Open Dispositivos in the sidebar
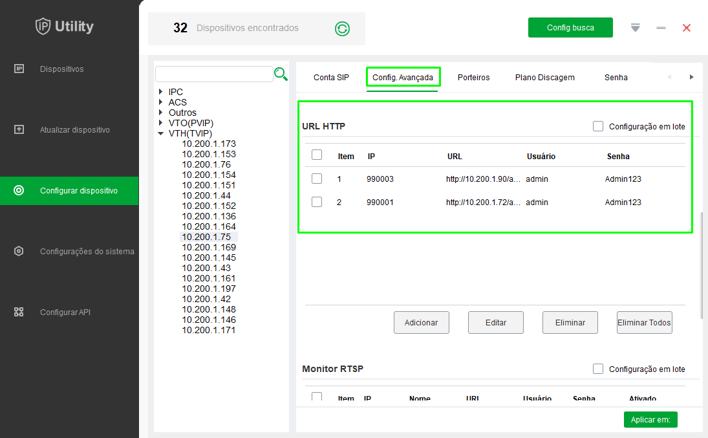Viewport: 708px width, 438px height. pyautogui.click(x=61, y=69)
